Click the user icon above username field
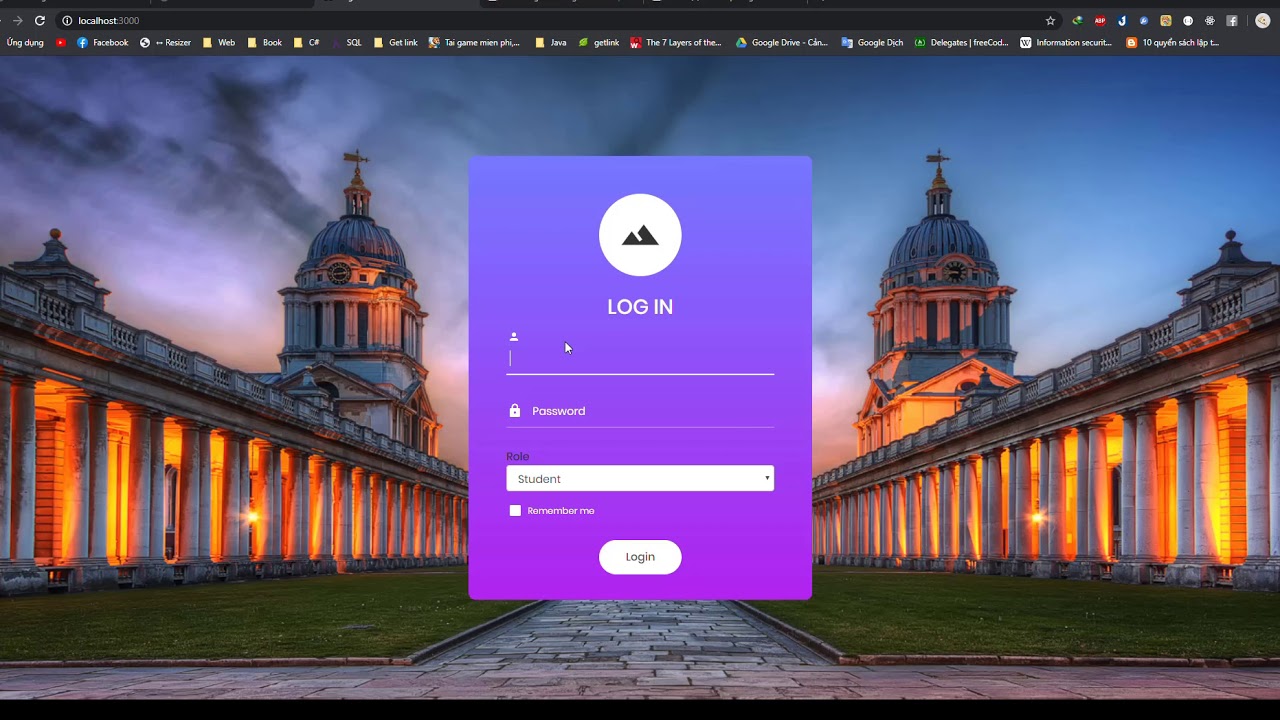1280x720 pixels. pyautogui.click(x=514, y=337)
